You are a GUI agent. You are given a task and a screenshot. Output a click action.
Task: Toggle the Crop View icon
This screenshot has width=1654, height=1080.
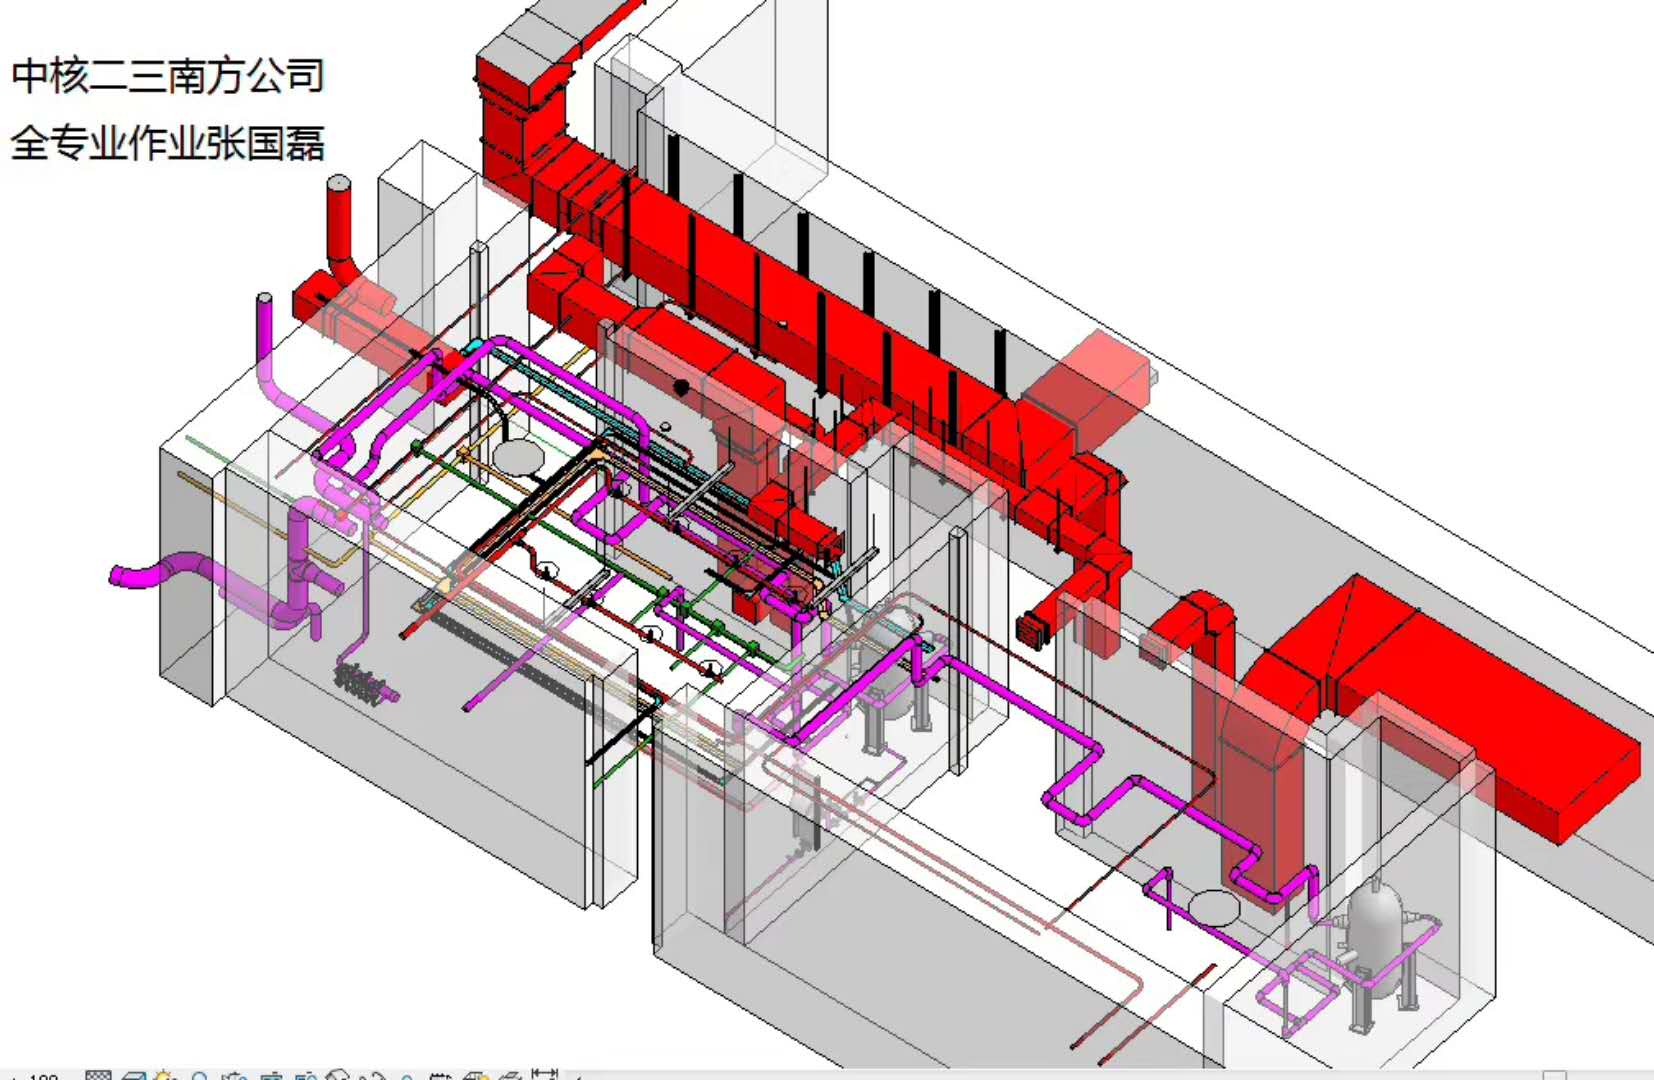(270, 1076)
